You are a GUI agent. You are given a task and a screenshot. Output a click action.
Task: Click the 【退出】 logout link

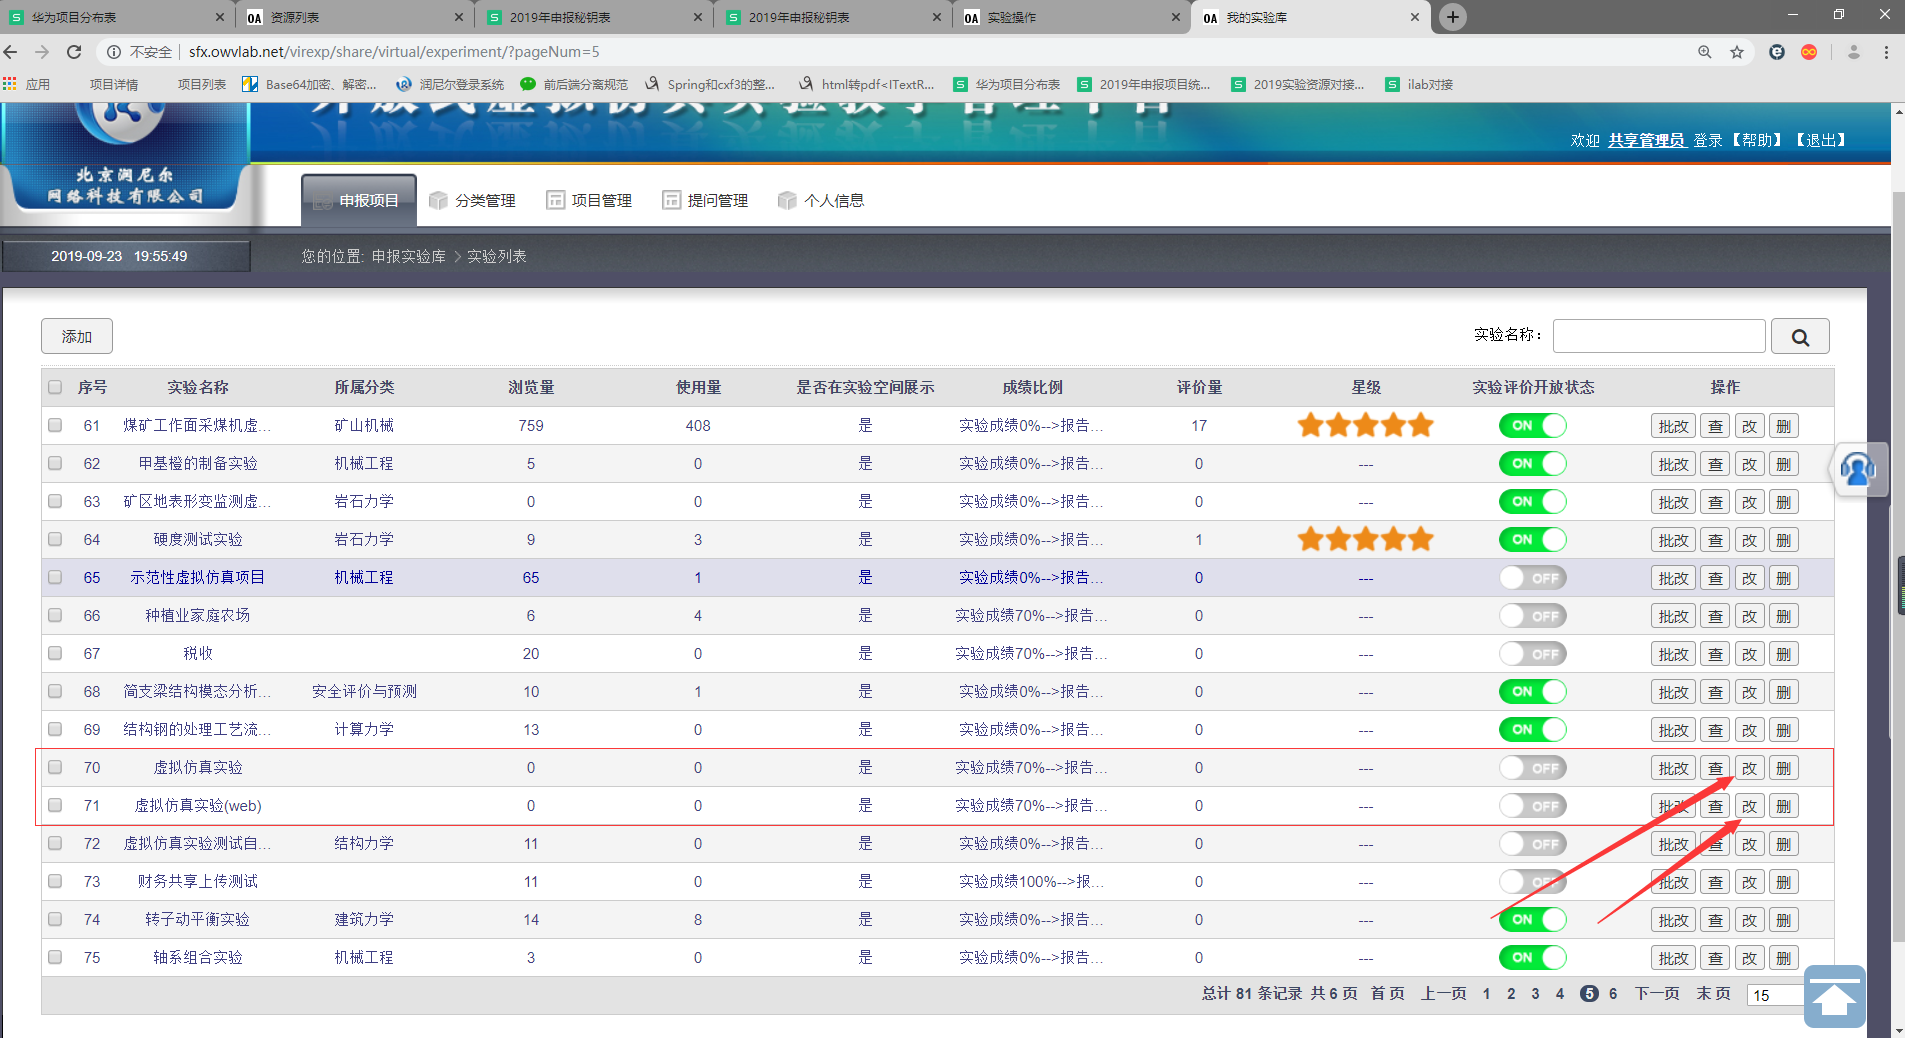[x=1820, y=140]
